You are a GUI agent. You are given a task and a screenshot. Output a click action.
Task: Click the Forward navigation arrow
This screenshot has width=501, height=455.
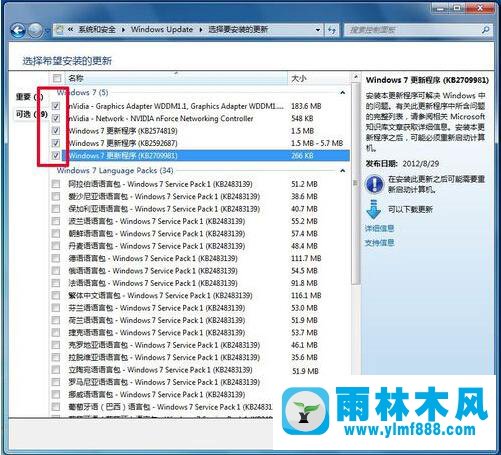pyautogui.click(x=35, y=31)
